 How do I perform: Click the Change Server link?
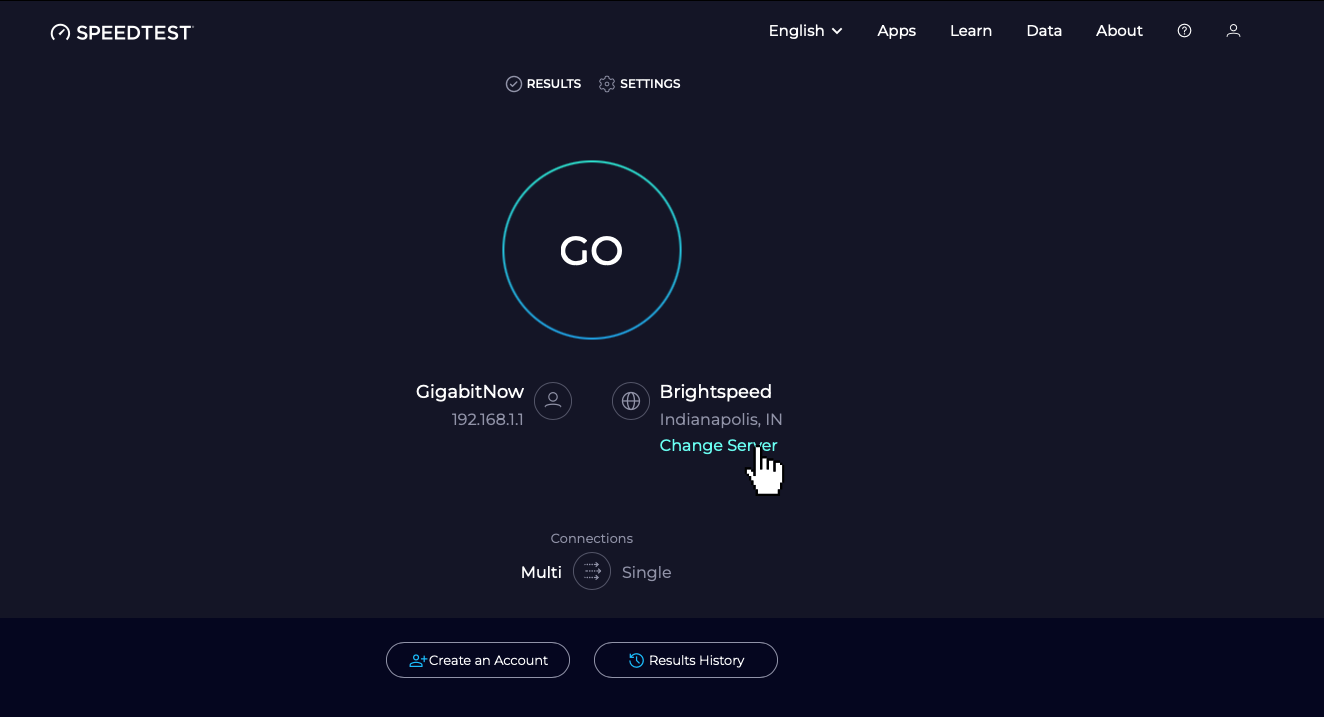(x=718, y=445)
